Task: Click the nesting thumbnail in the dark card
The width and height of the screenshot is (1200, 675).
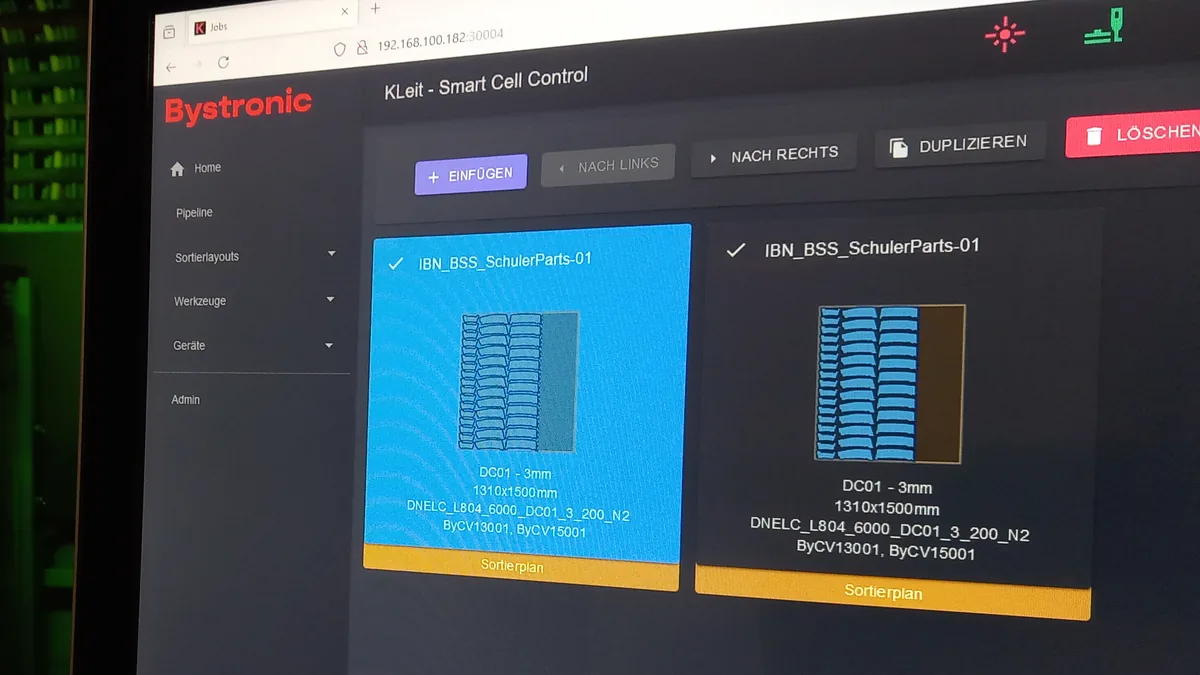Action: [x=890, y=384]
